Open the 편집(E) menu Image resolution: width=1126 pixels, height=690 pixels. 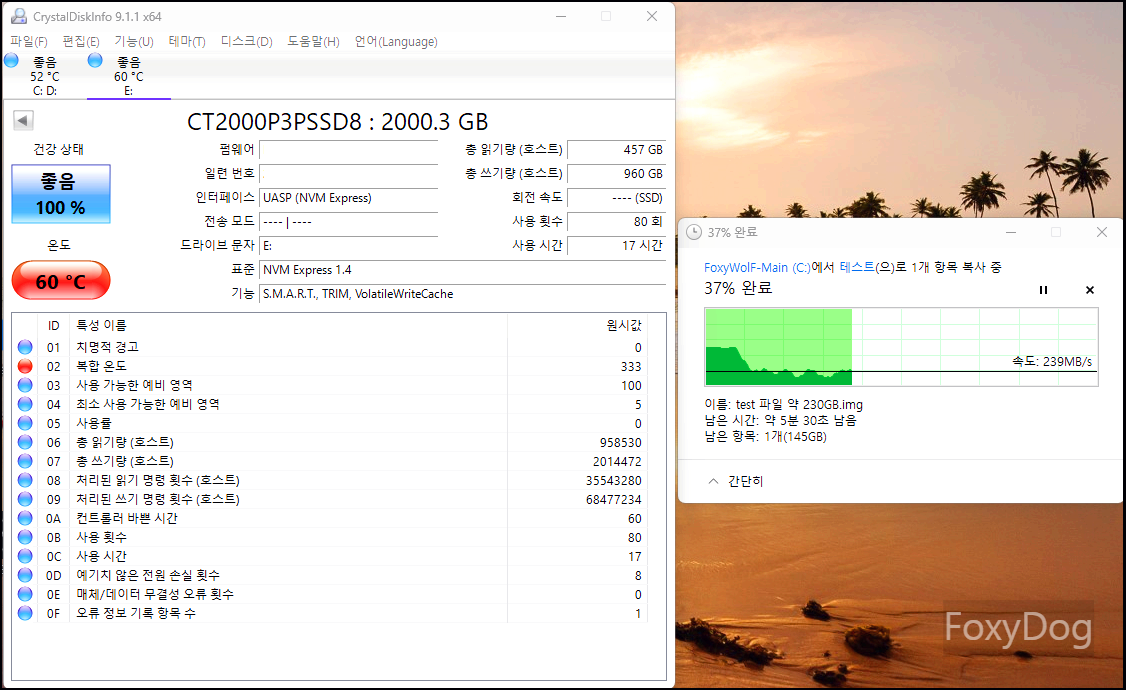coord(80,42)
